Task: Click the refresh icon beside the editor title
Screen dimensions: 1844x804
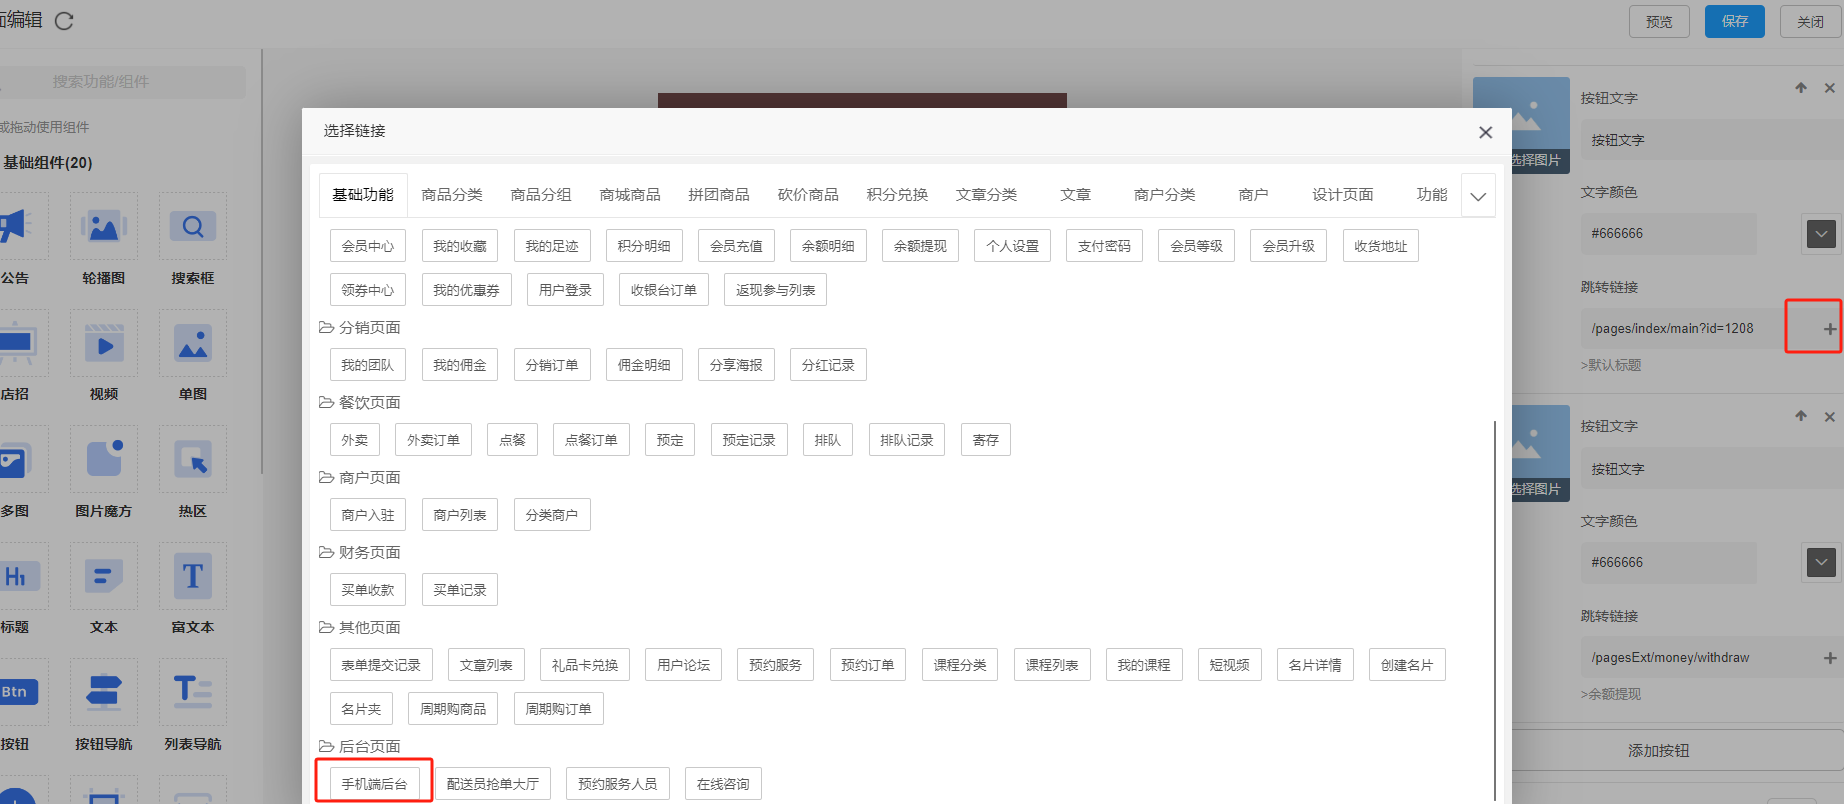Action: [x=64, y=21]
